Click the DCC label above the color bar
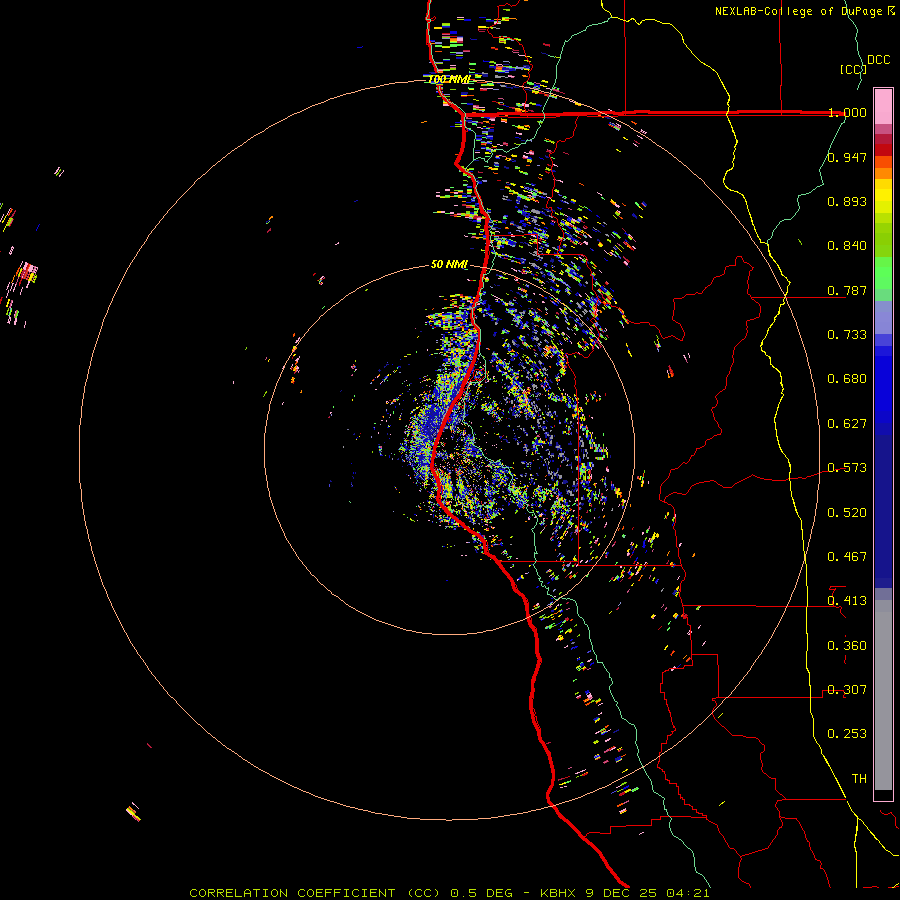Viewport: 900px width, 900px height. click(878, 60)
